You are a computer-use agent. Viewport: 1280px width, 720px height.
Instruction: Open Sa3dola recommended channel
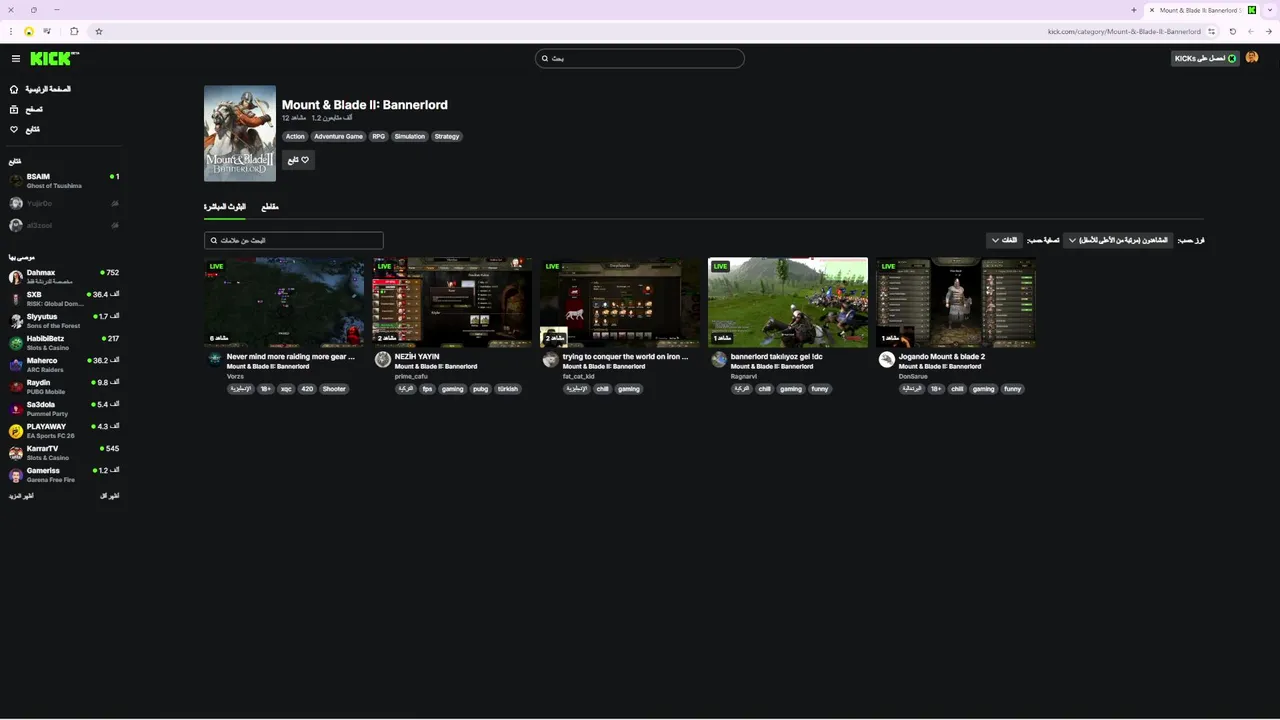pos(64,408)
